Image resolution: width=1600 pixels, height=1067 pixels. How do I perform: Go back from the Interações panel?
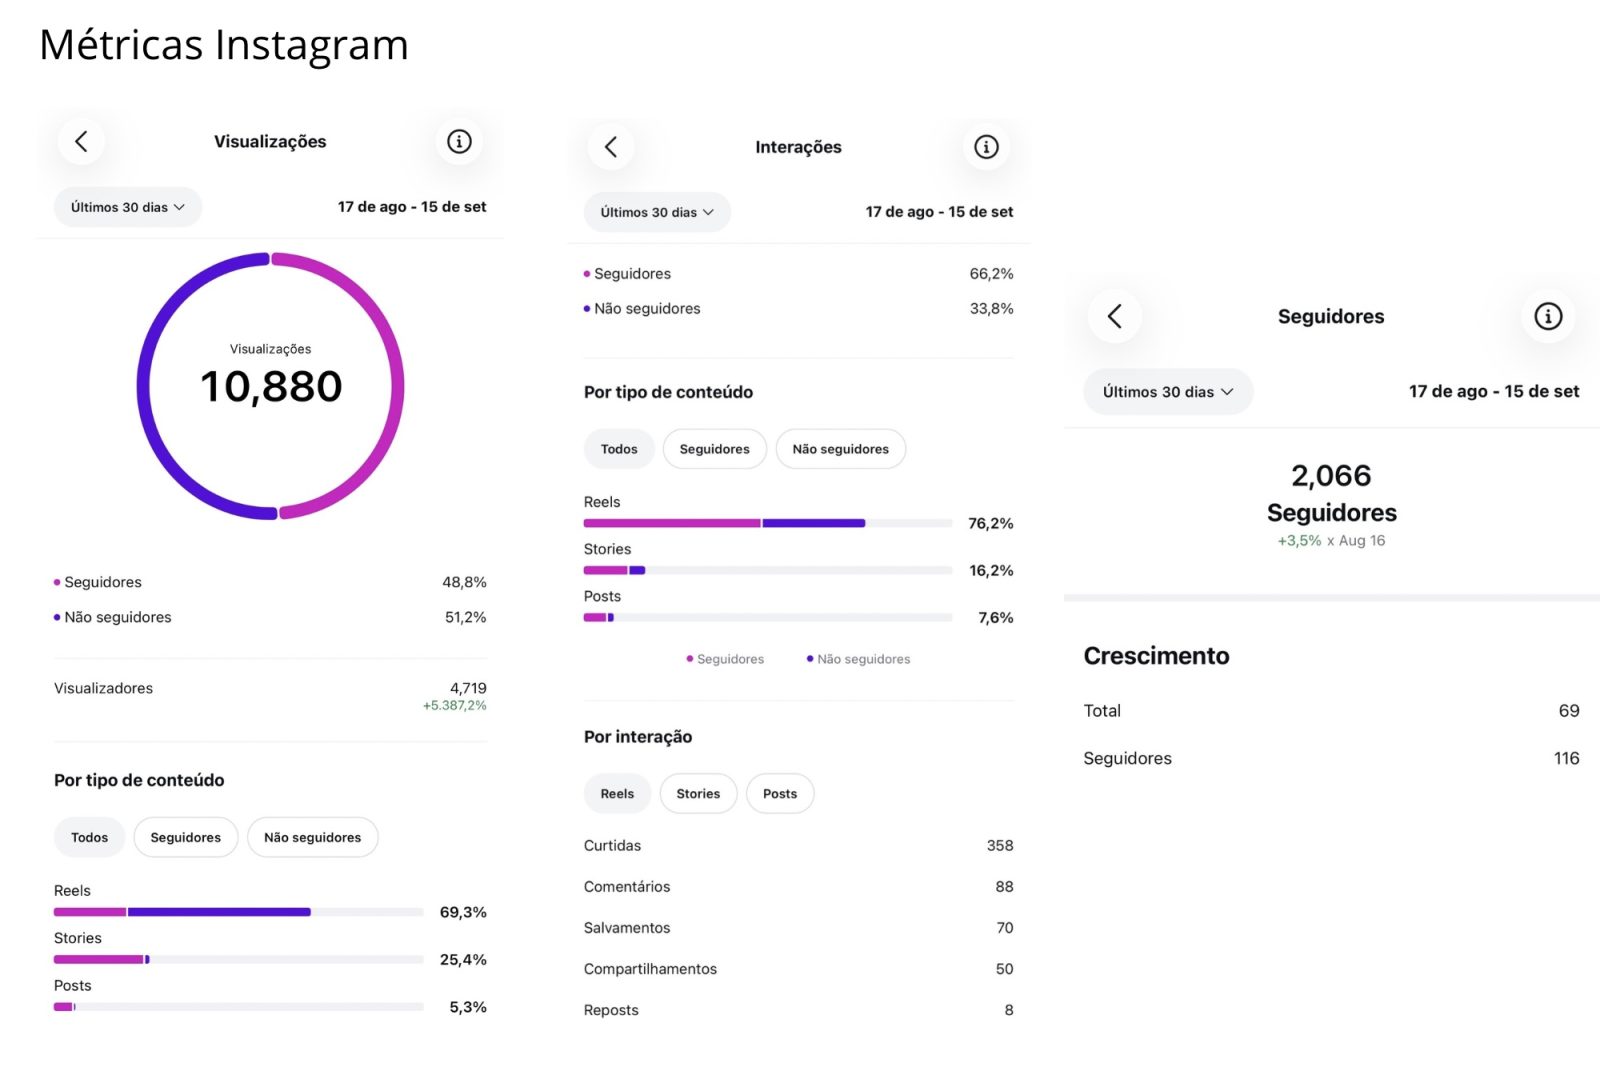611,147
